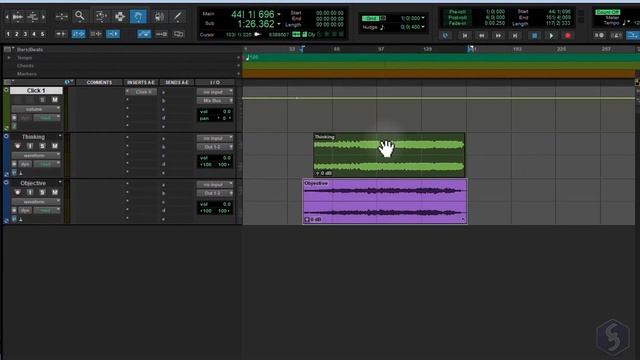Screen dimensions: 640x360
Task: Mute the Thinking track
Action: click(x=55, y=146)
